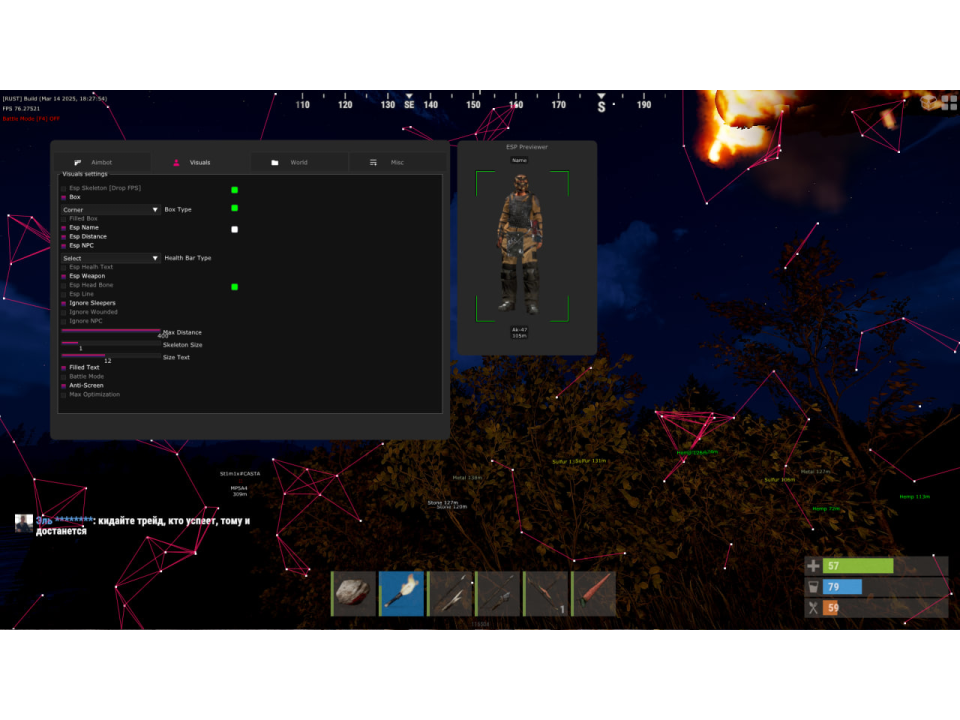Select the rock in the first hotbar slot
This screenshot has height=720, width=960.
pyautogui.click(x=353, y=593)
